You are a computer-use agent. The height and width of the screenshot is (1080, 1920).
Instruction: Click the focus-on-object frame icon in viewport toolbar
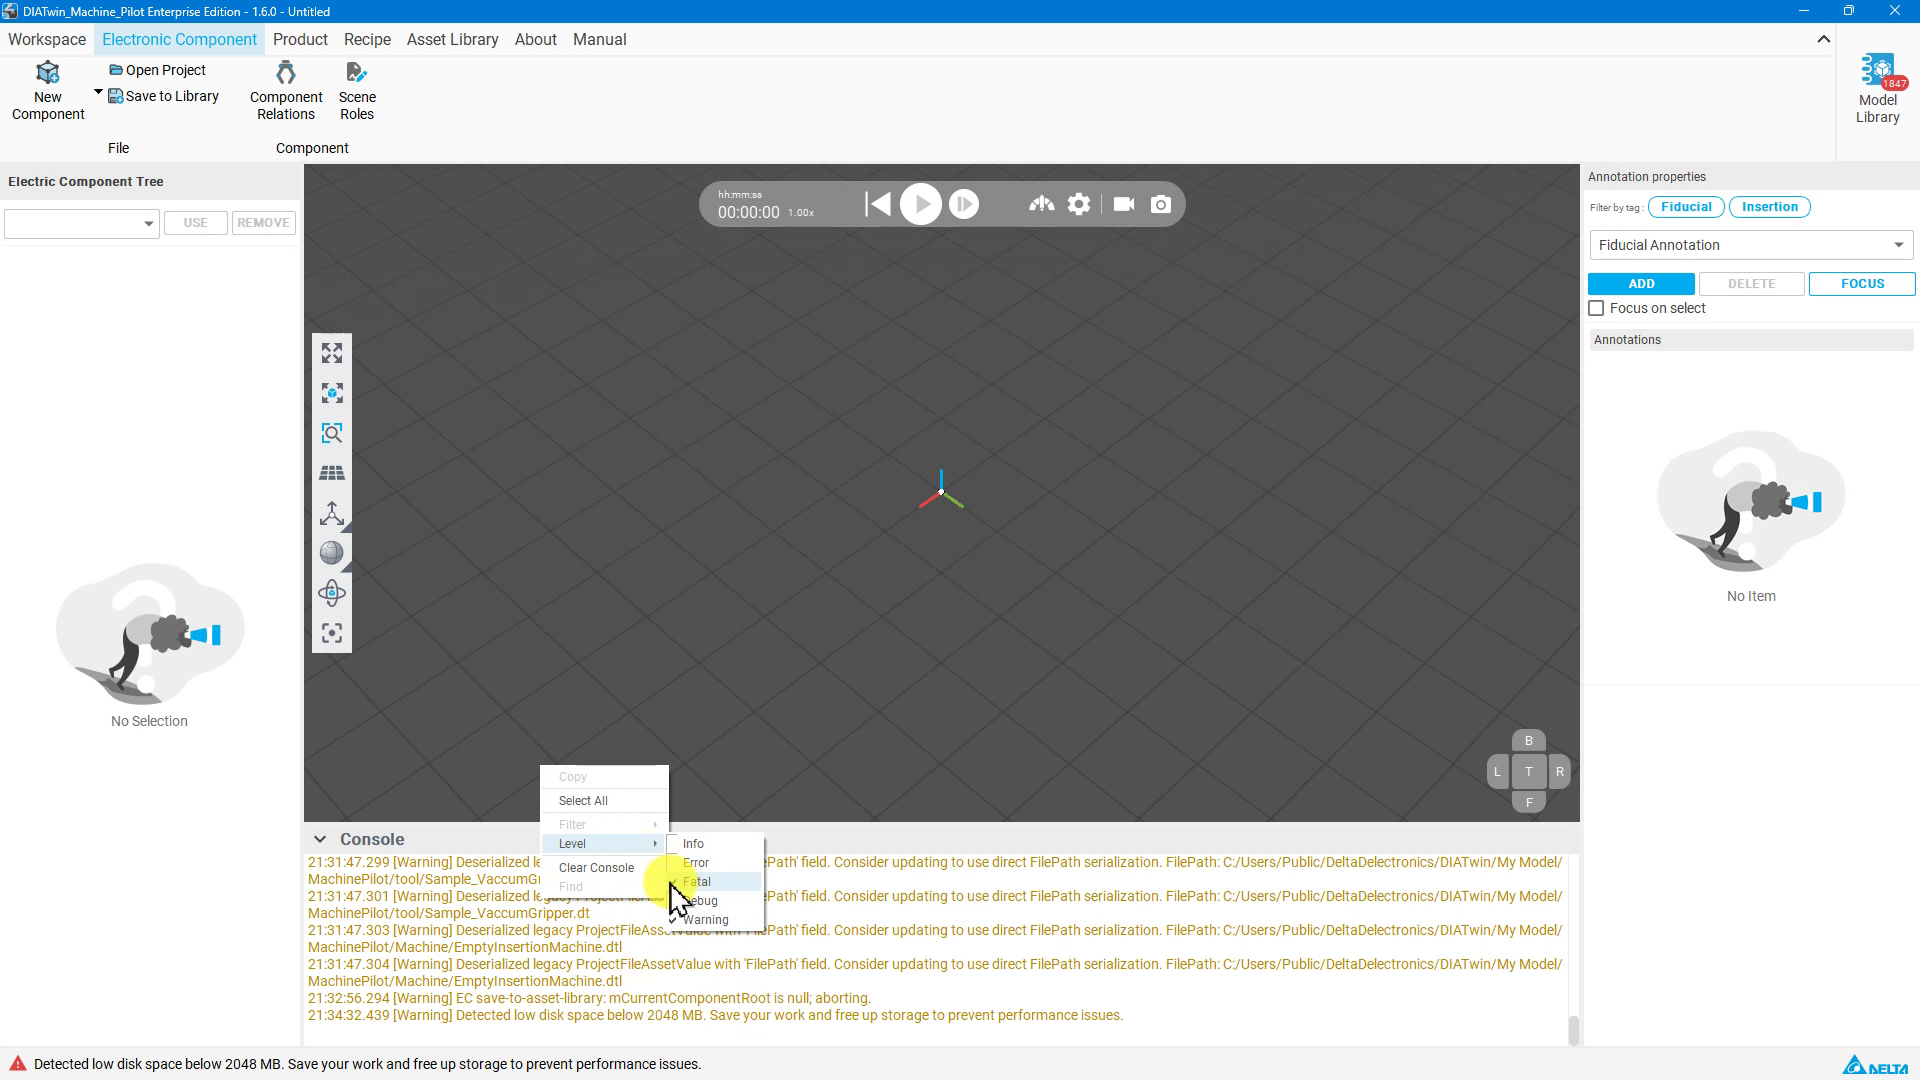click(332, 393)
